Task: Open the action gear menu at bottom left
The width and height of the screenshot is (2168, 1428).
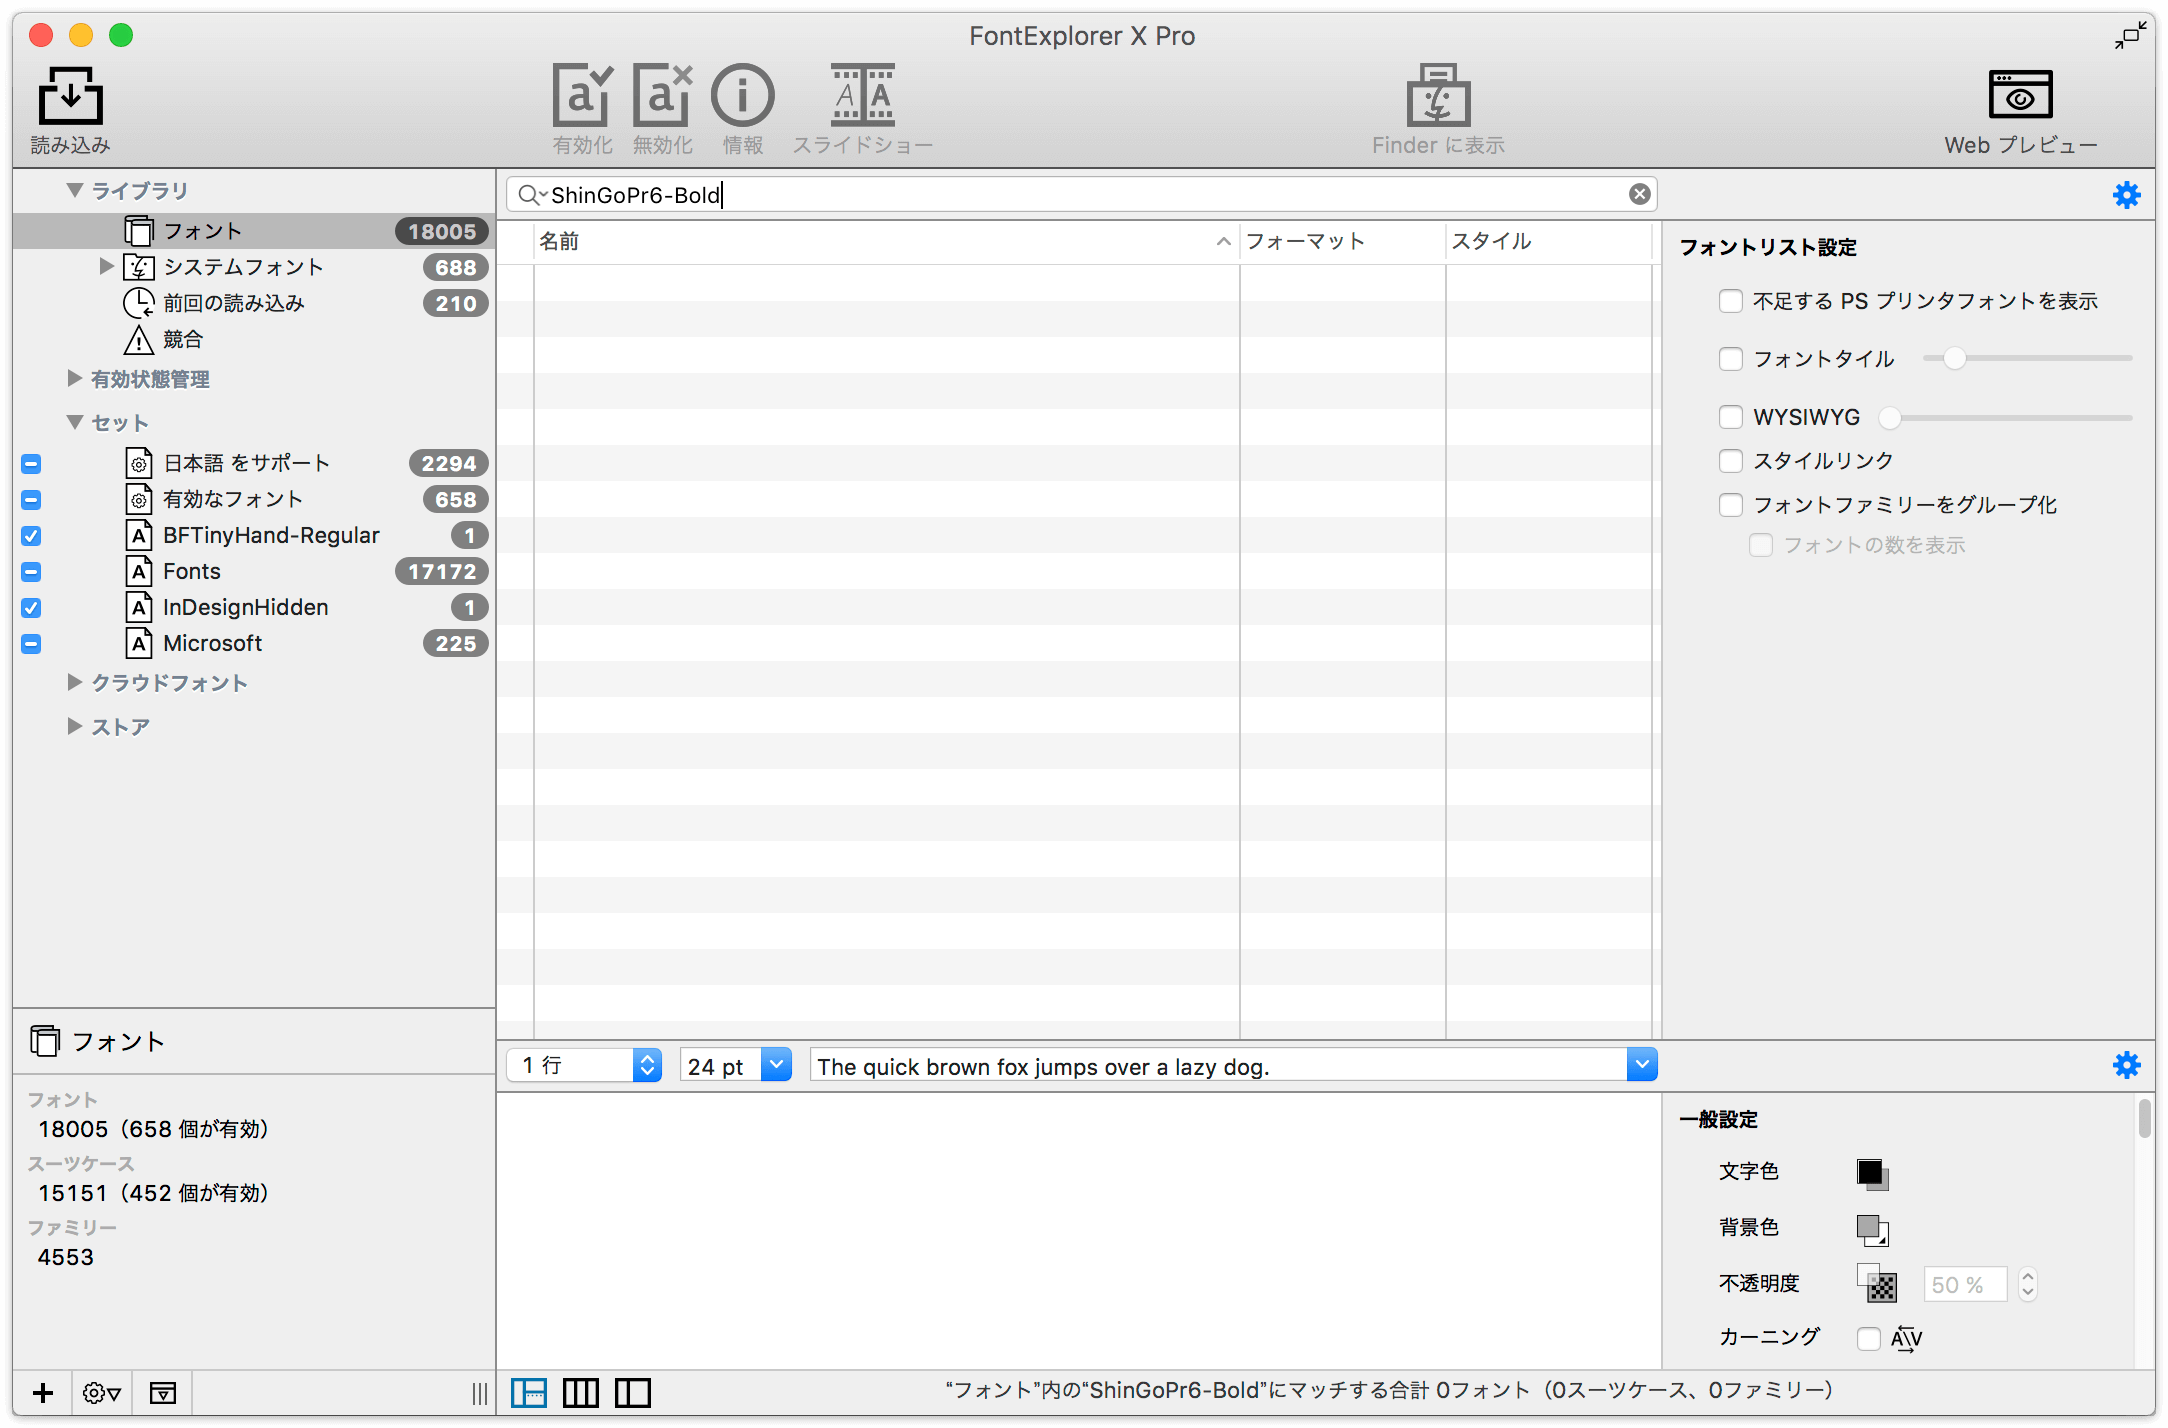Action: [101, 1393]
